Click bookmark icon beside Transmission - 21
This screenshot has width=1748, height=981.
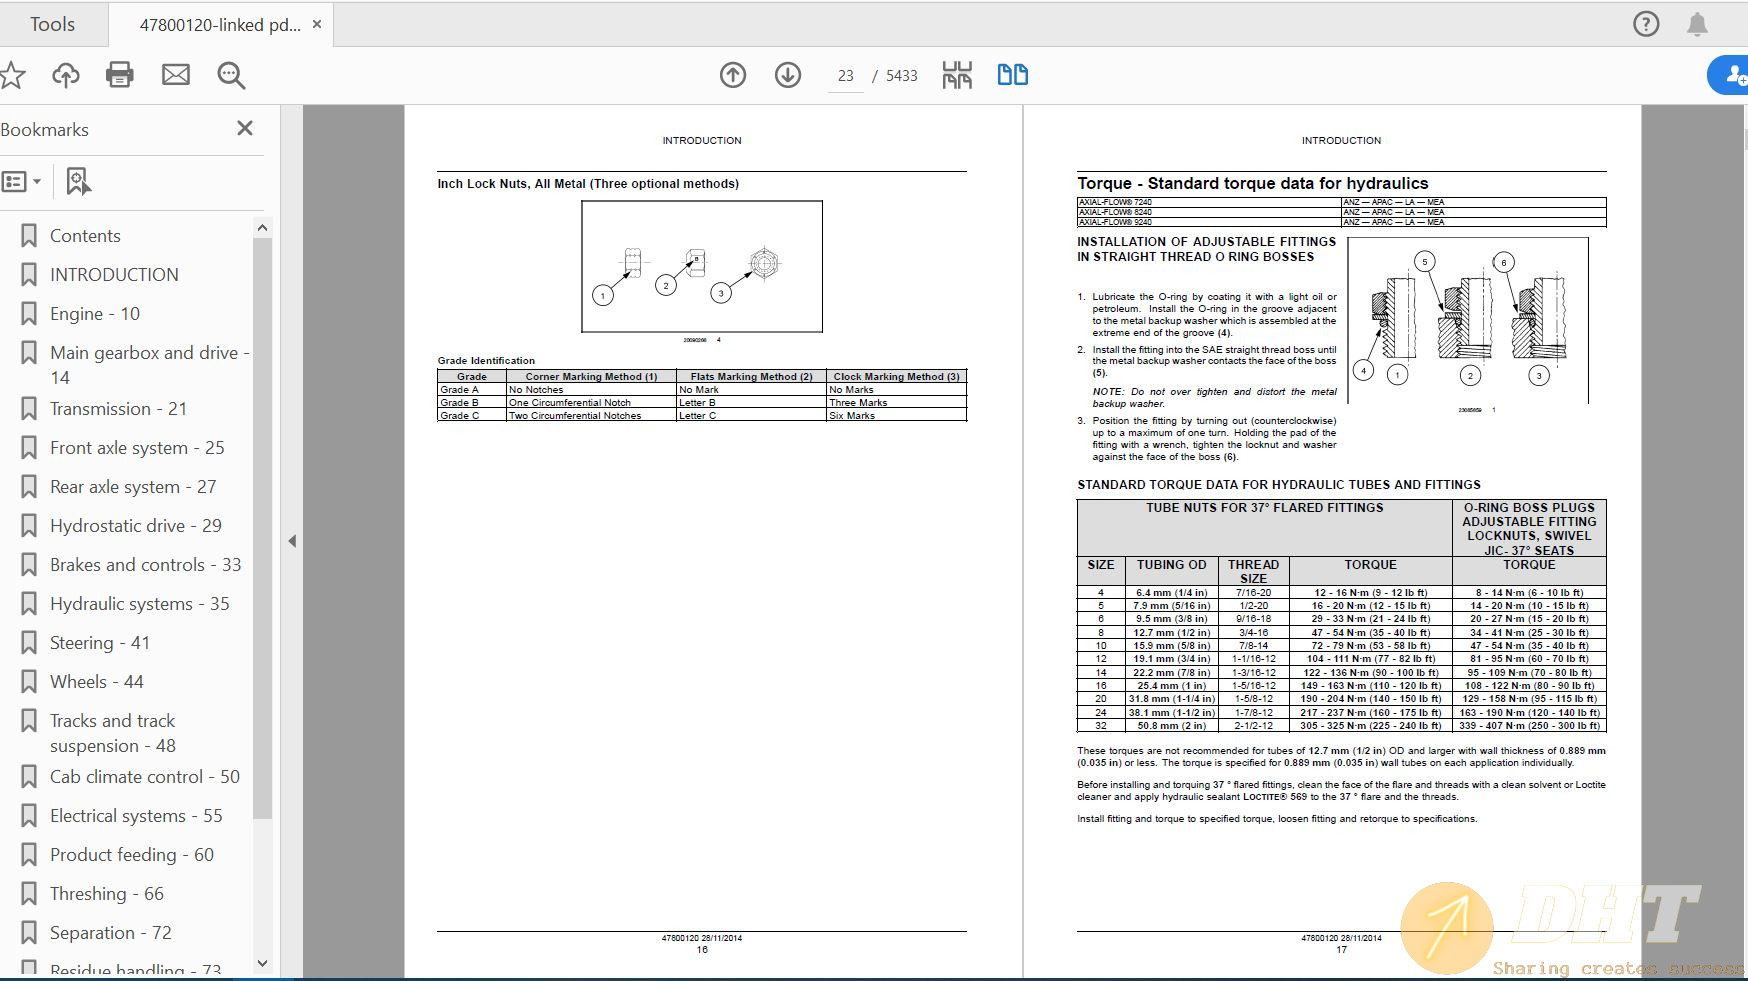click(x=29, y=409)
